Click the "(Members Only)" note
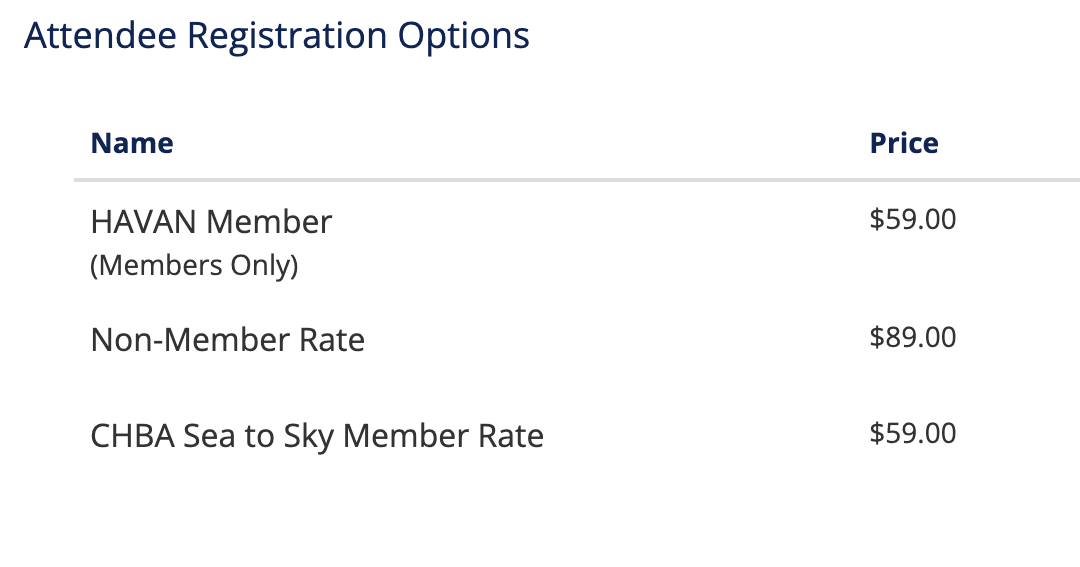1080x567 pixels. coord(194,266)
